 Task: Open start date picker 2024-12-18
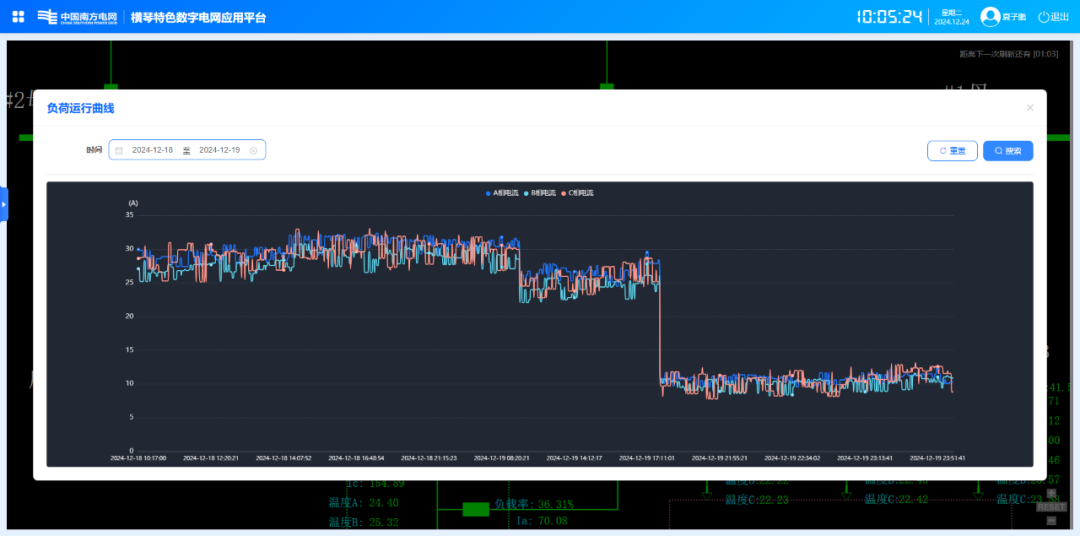pyautogui.click(x=152, y=151)
